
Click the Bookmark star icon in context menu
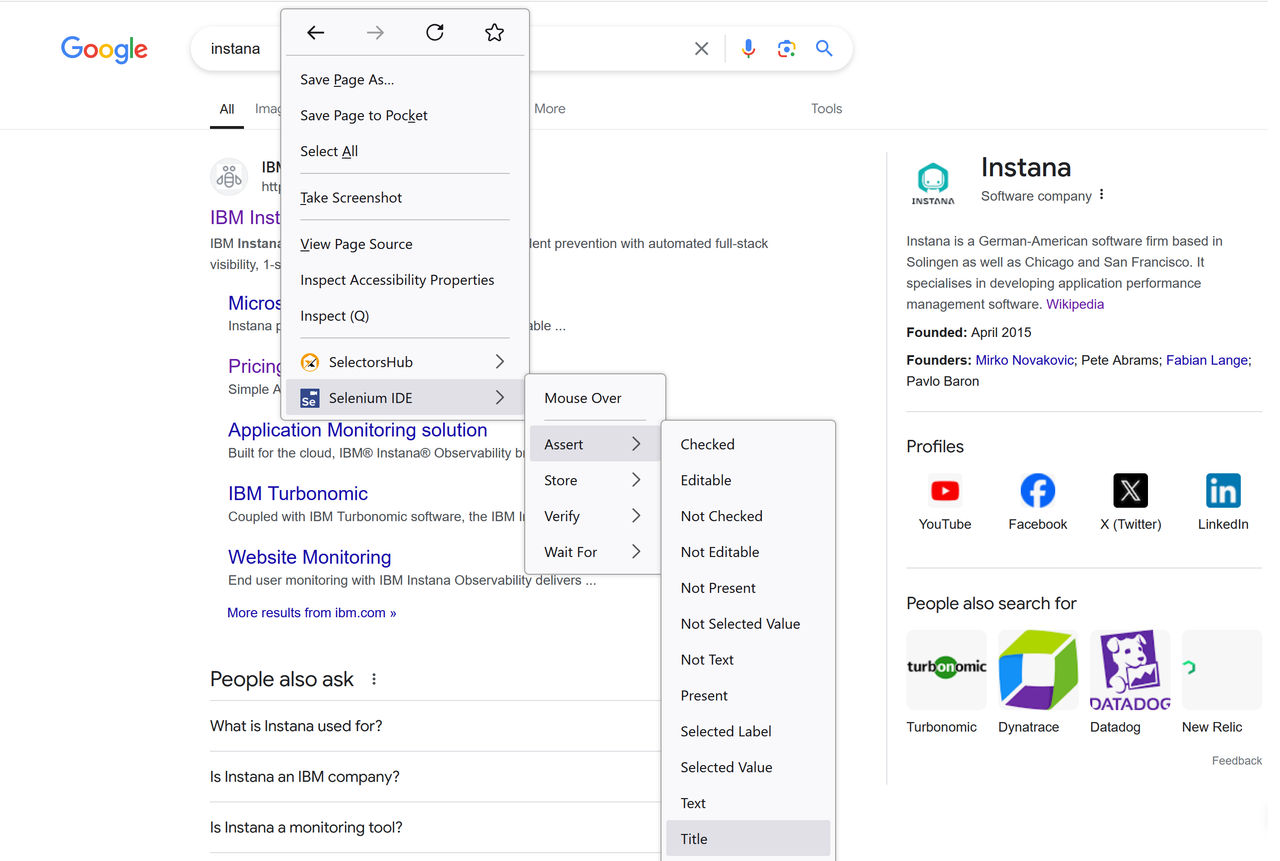coord(494,33)
